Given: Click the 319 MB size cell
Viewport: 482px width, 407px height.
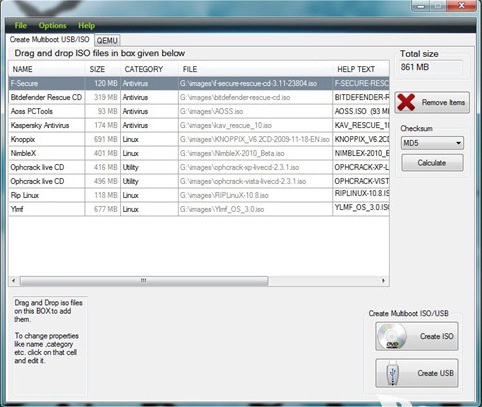Looking at the screenshot, I should point(103,97).
